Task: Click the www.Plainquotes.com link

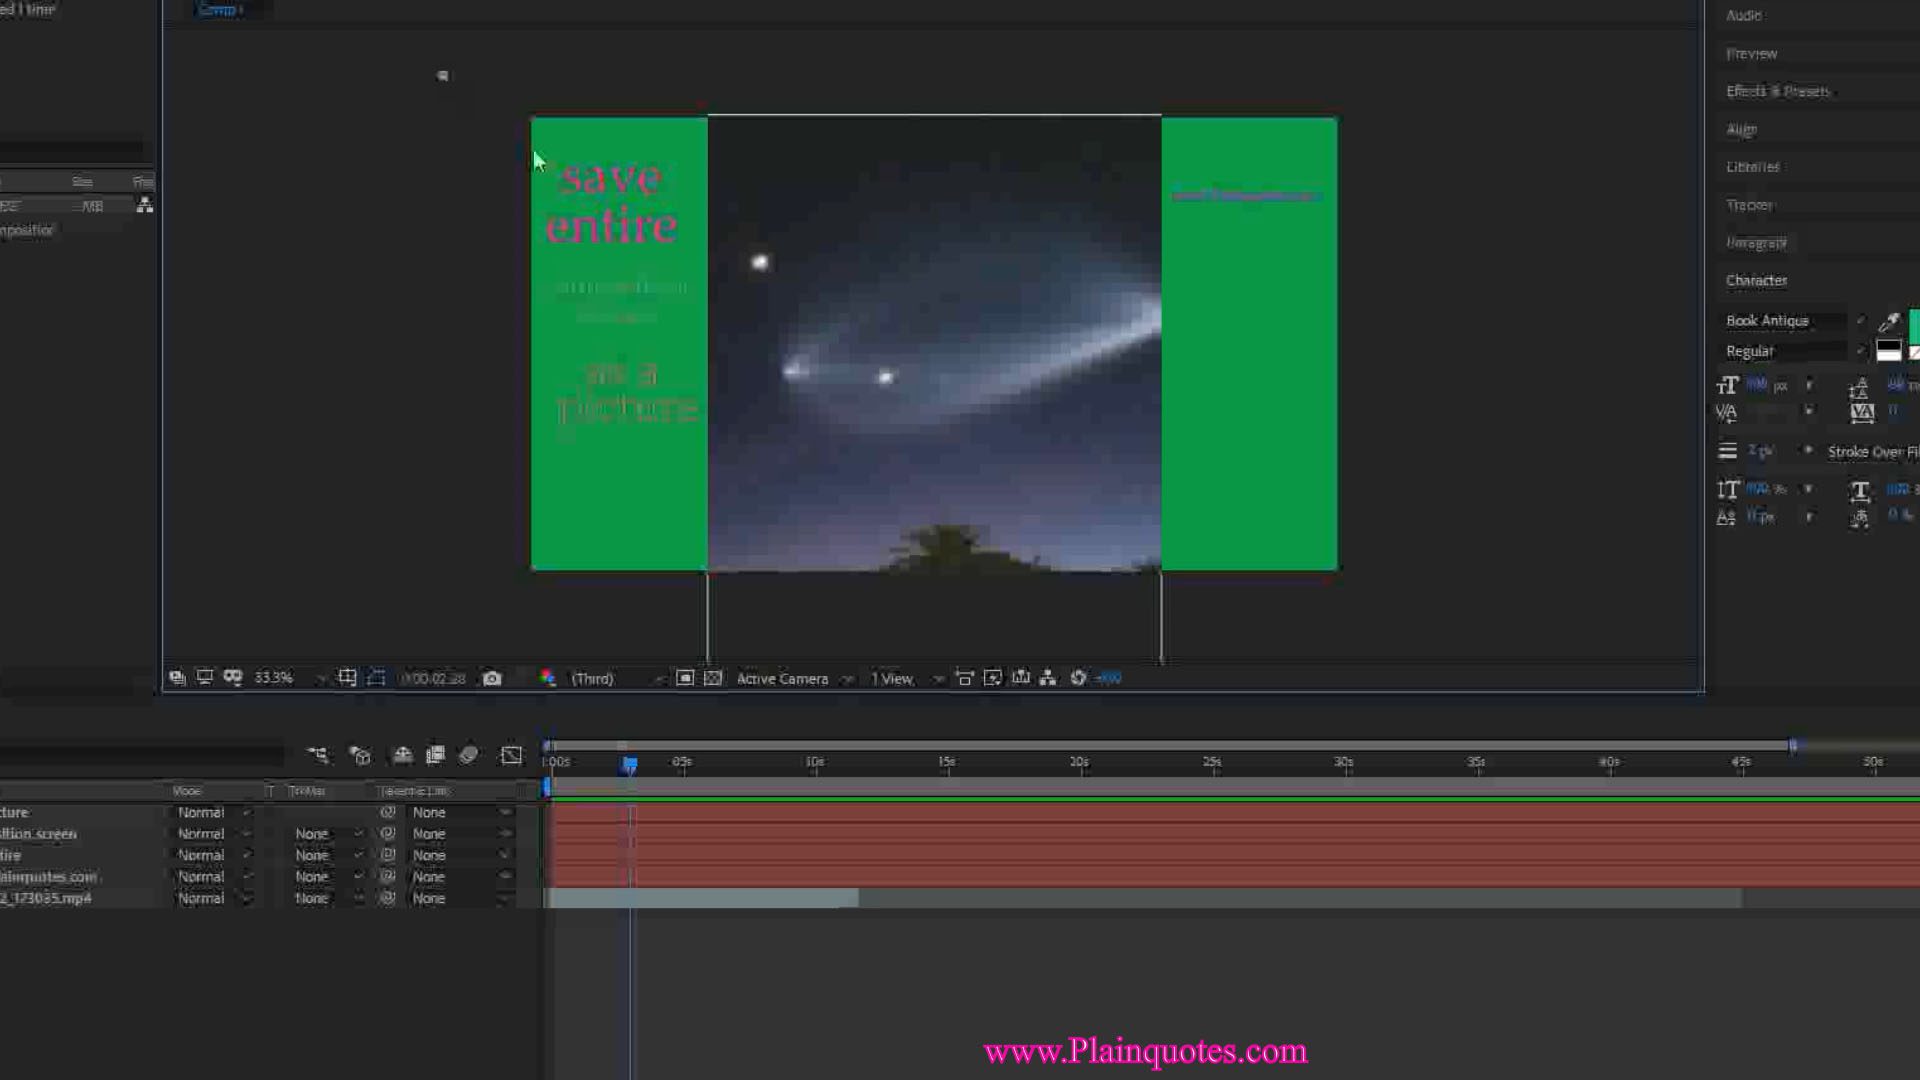Action: coord(1145,1052)
